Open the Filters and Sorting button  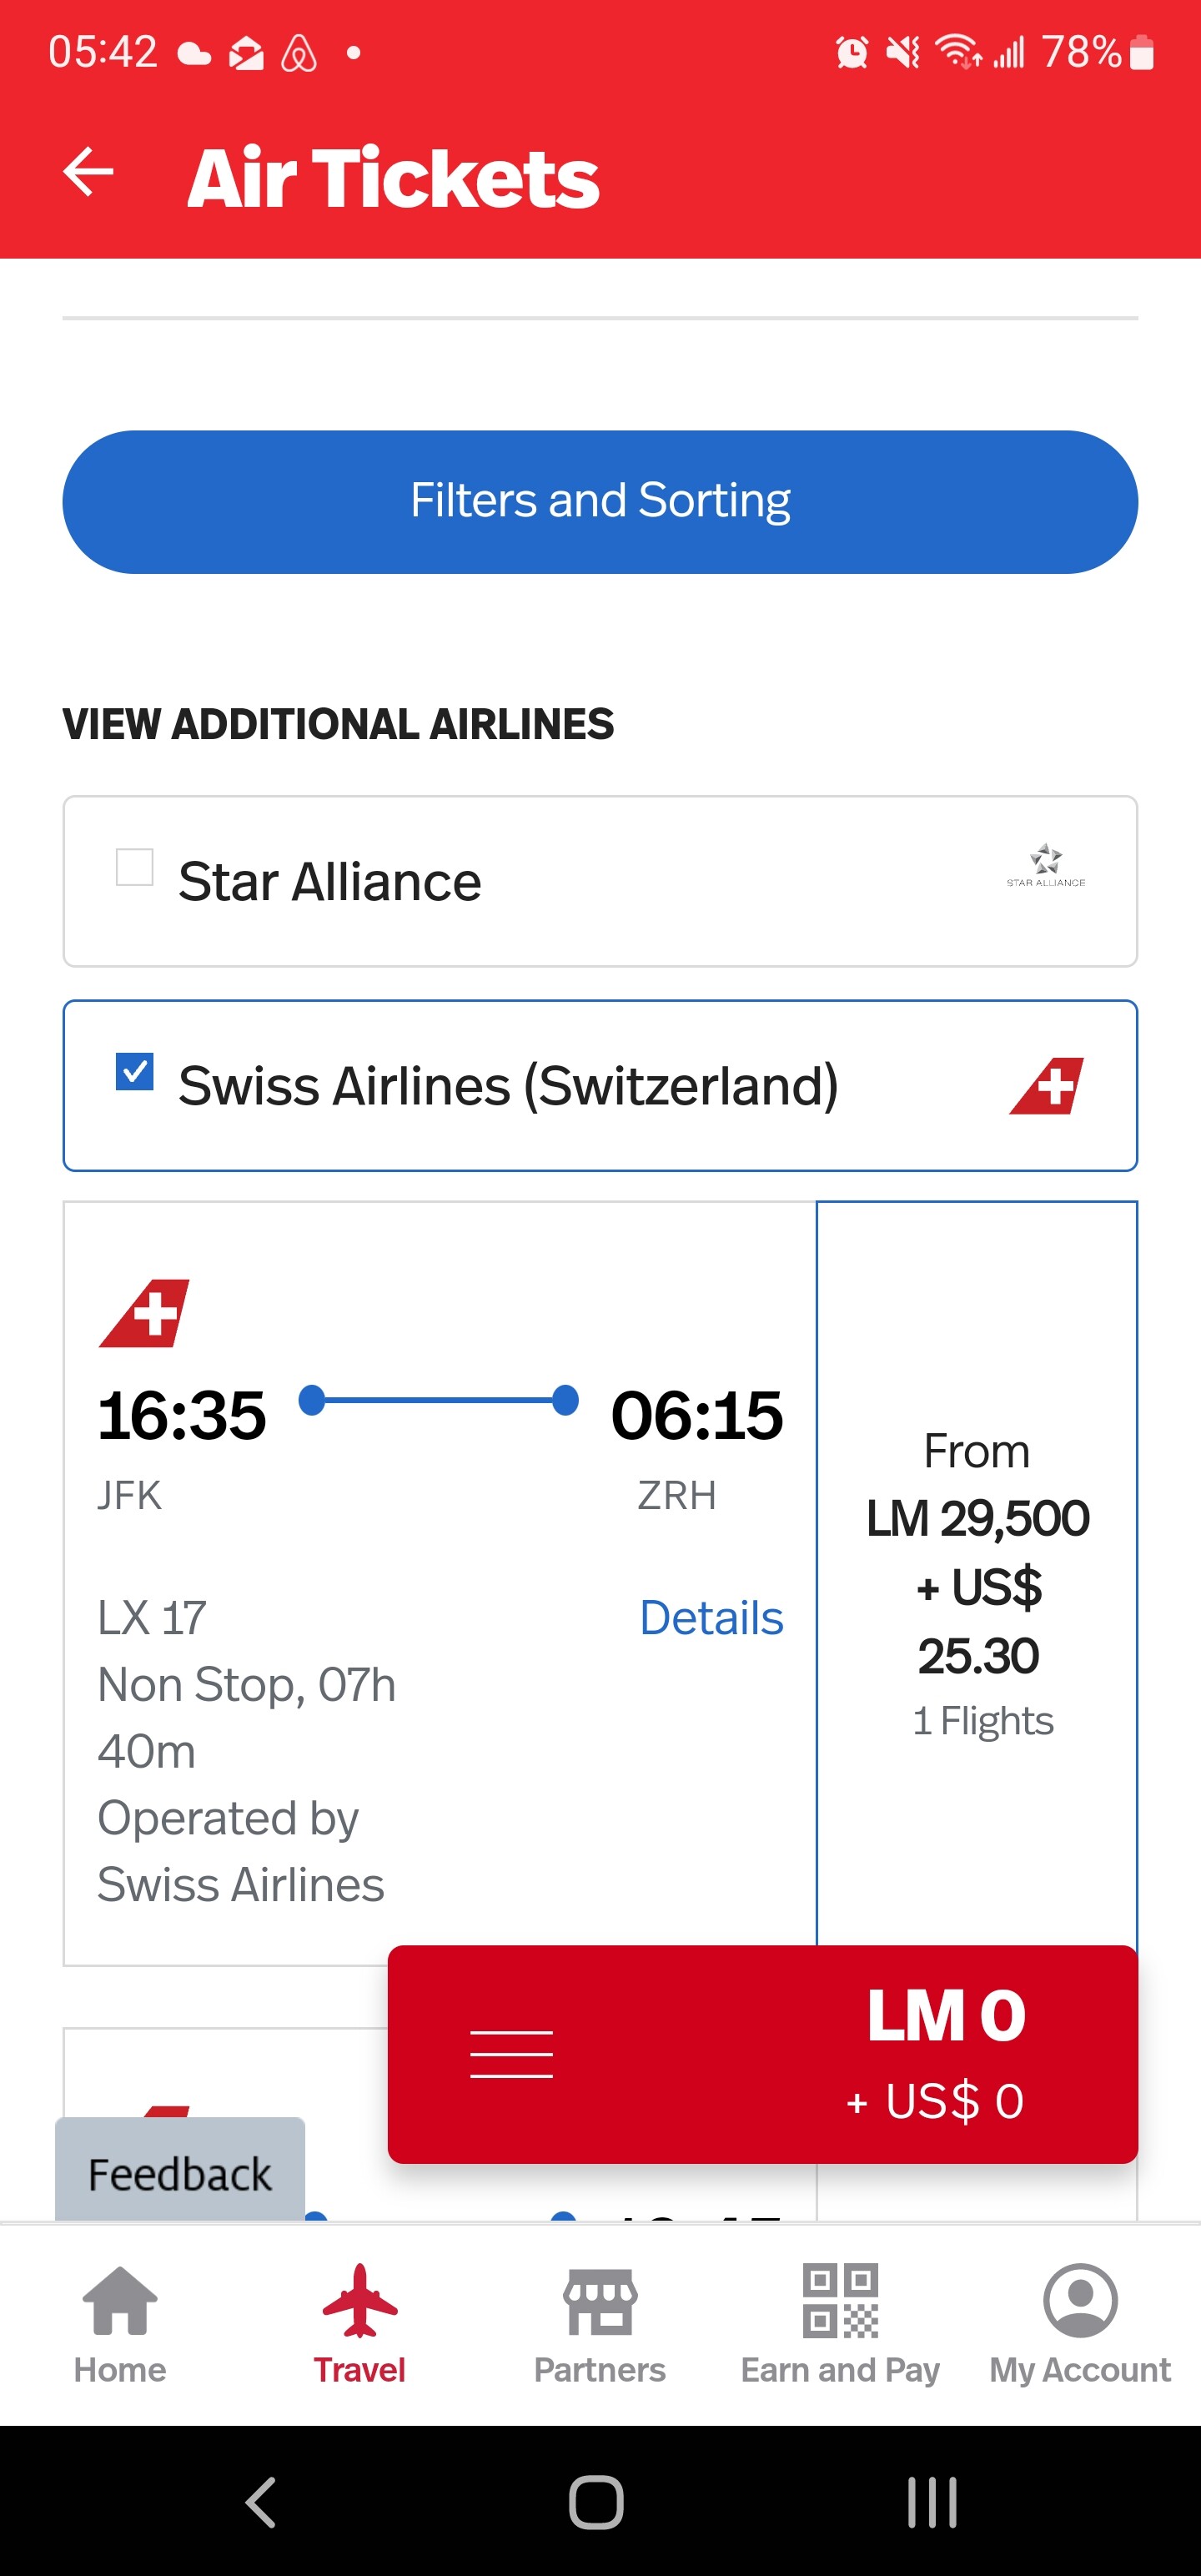click(x=600, y=501)
